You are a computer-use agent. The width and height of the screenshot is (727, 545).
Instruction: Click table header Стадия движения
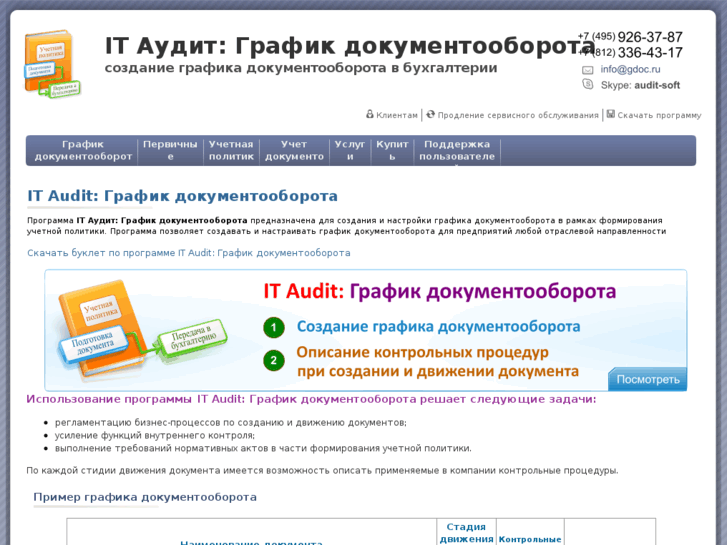click(466, 533)
